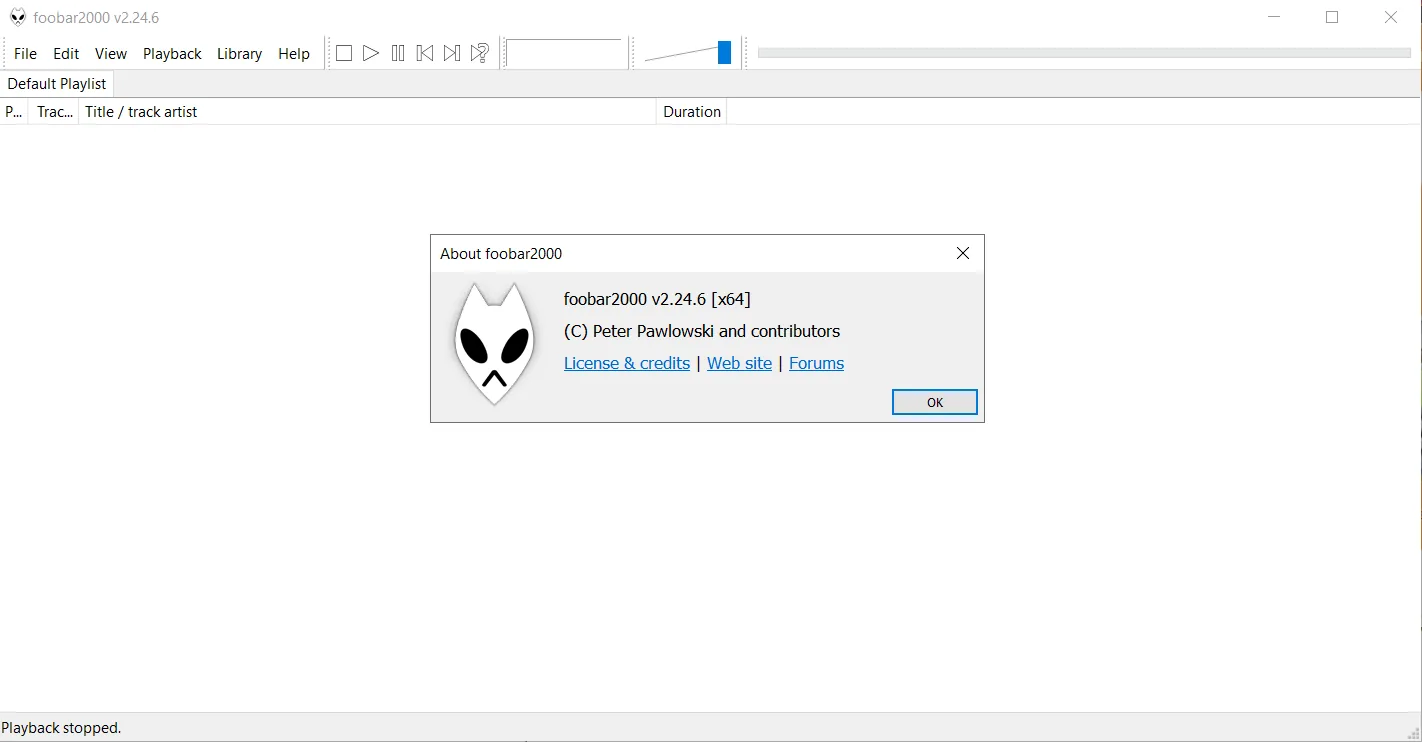Open the Playback menu
Viewport: 1422px width, 742px height.
172,54
